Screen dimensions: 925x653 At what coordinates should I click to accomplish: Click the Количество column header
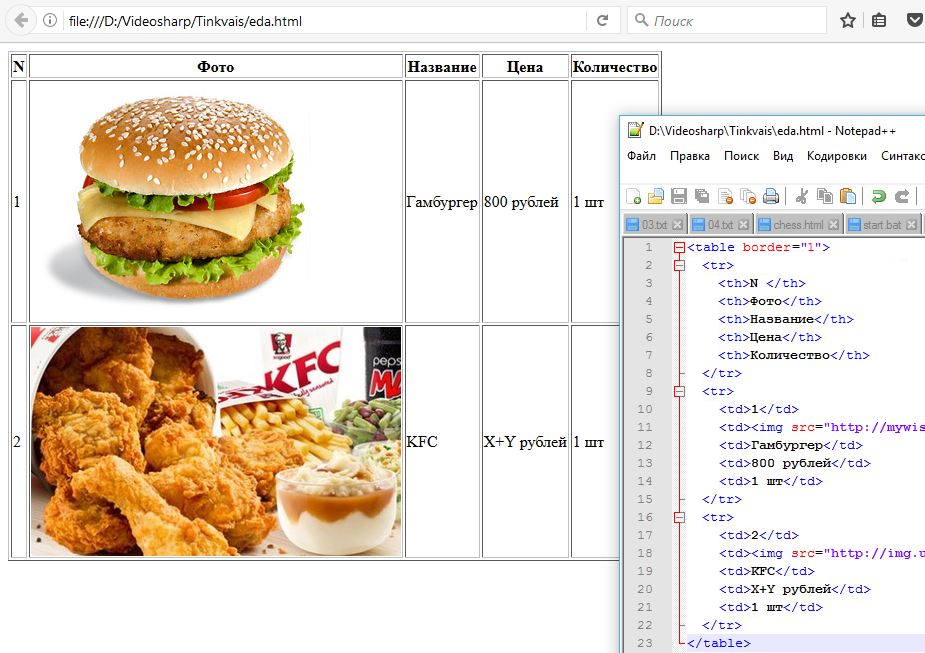tap(615, 67)
